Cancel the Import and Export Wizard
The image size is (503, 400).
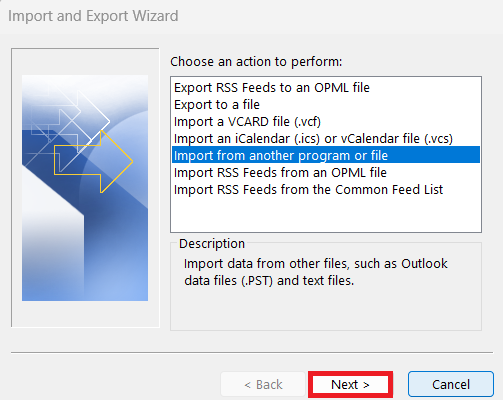451,384
